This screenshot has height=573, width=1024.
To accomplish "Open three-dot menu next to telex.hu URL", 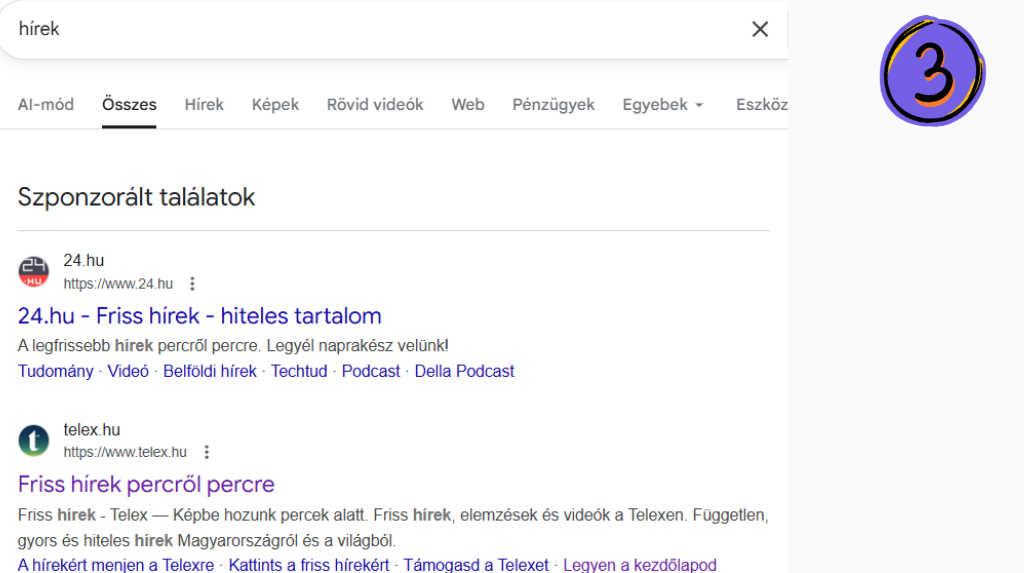I will point(207,452).
